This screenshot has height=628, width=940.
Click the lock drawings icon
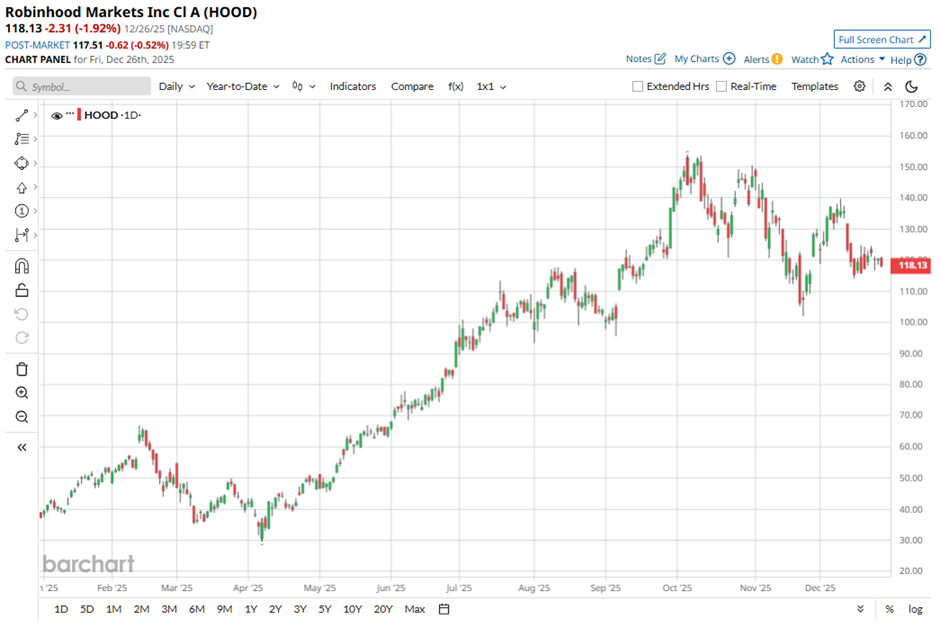pyautogui.click(x=22, y=290)
